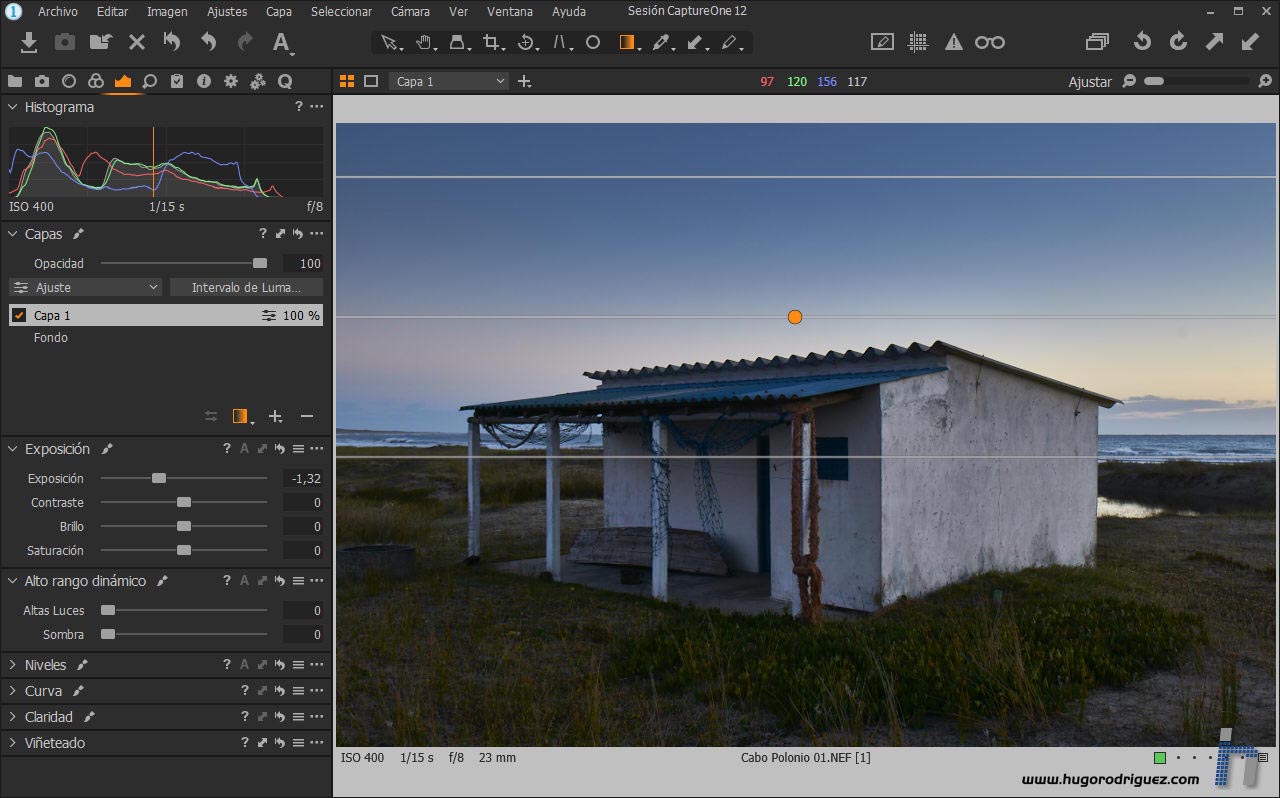Open the Cámara menu
Image resolution: width=1280 pixels, height=798 pixels.
tap(410, 11)
